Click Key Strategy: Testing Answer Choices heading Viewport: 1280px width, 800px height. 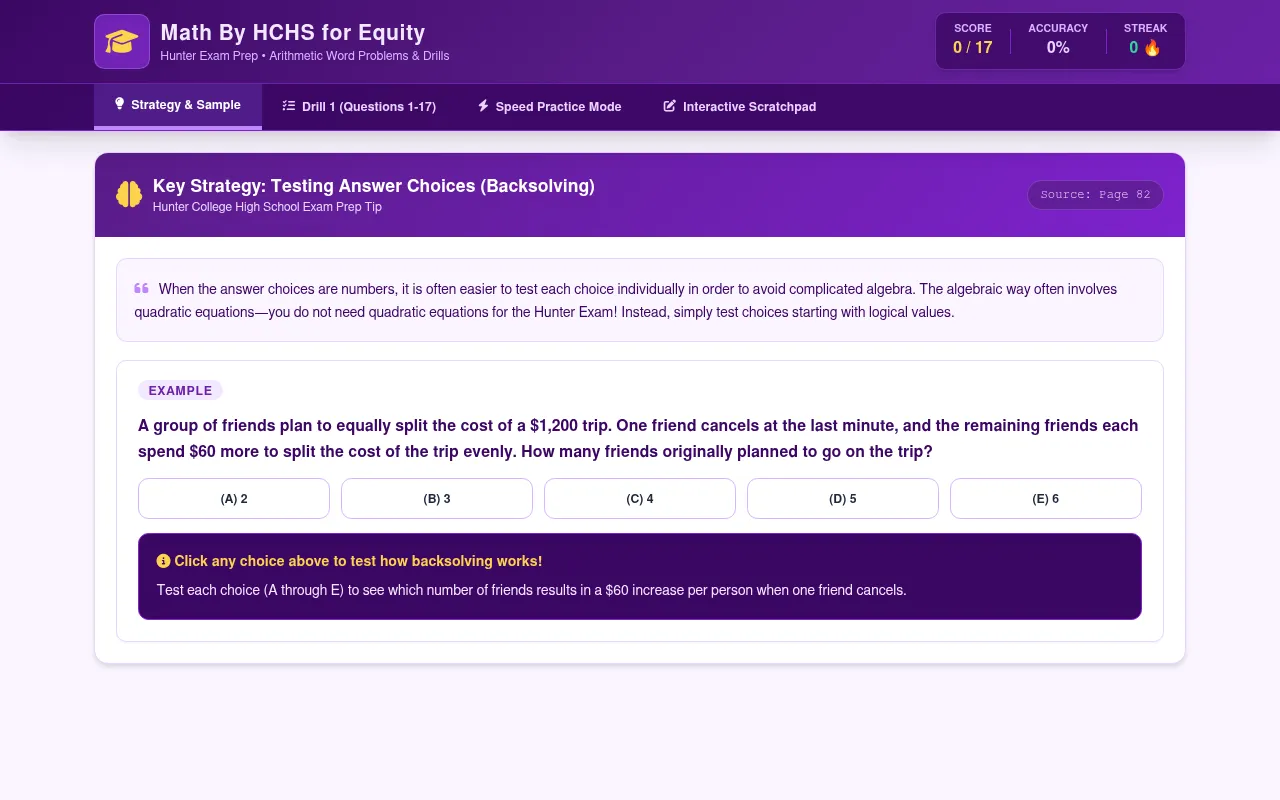[374, 186]
